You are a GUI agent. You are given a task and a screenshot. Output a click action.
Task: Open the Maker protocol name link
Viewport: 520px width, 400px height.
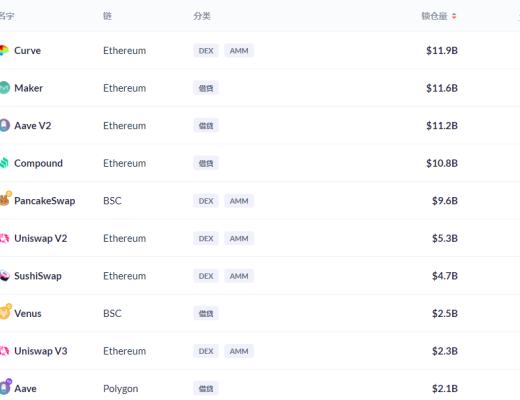[28, 88]
